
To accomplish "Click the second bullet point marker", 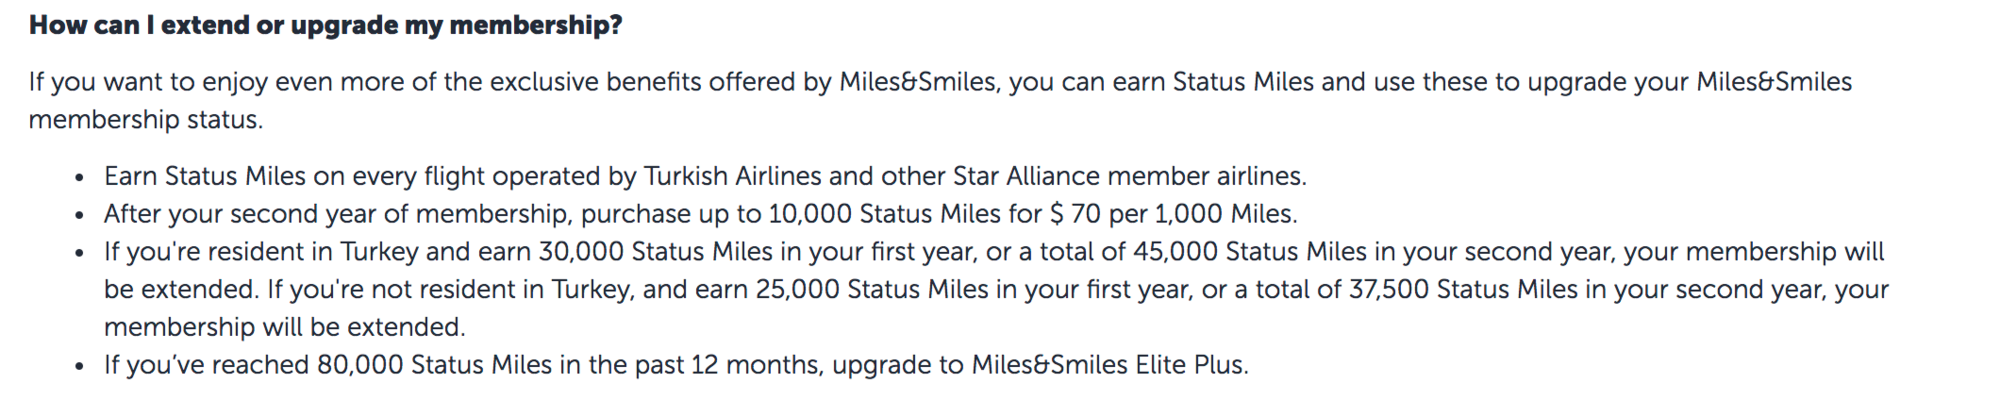I will tap(79, 217).
